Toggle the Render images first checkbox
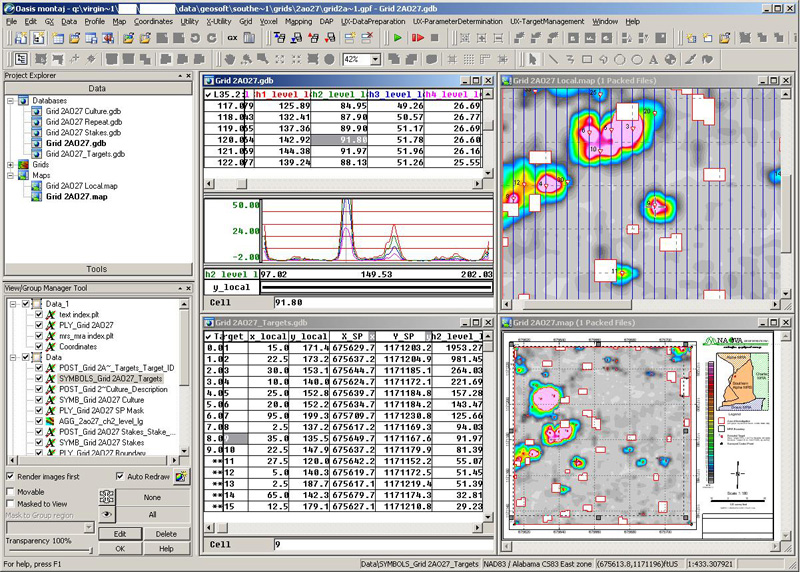 click(10, 477)
